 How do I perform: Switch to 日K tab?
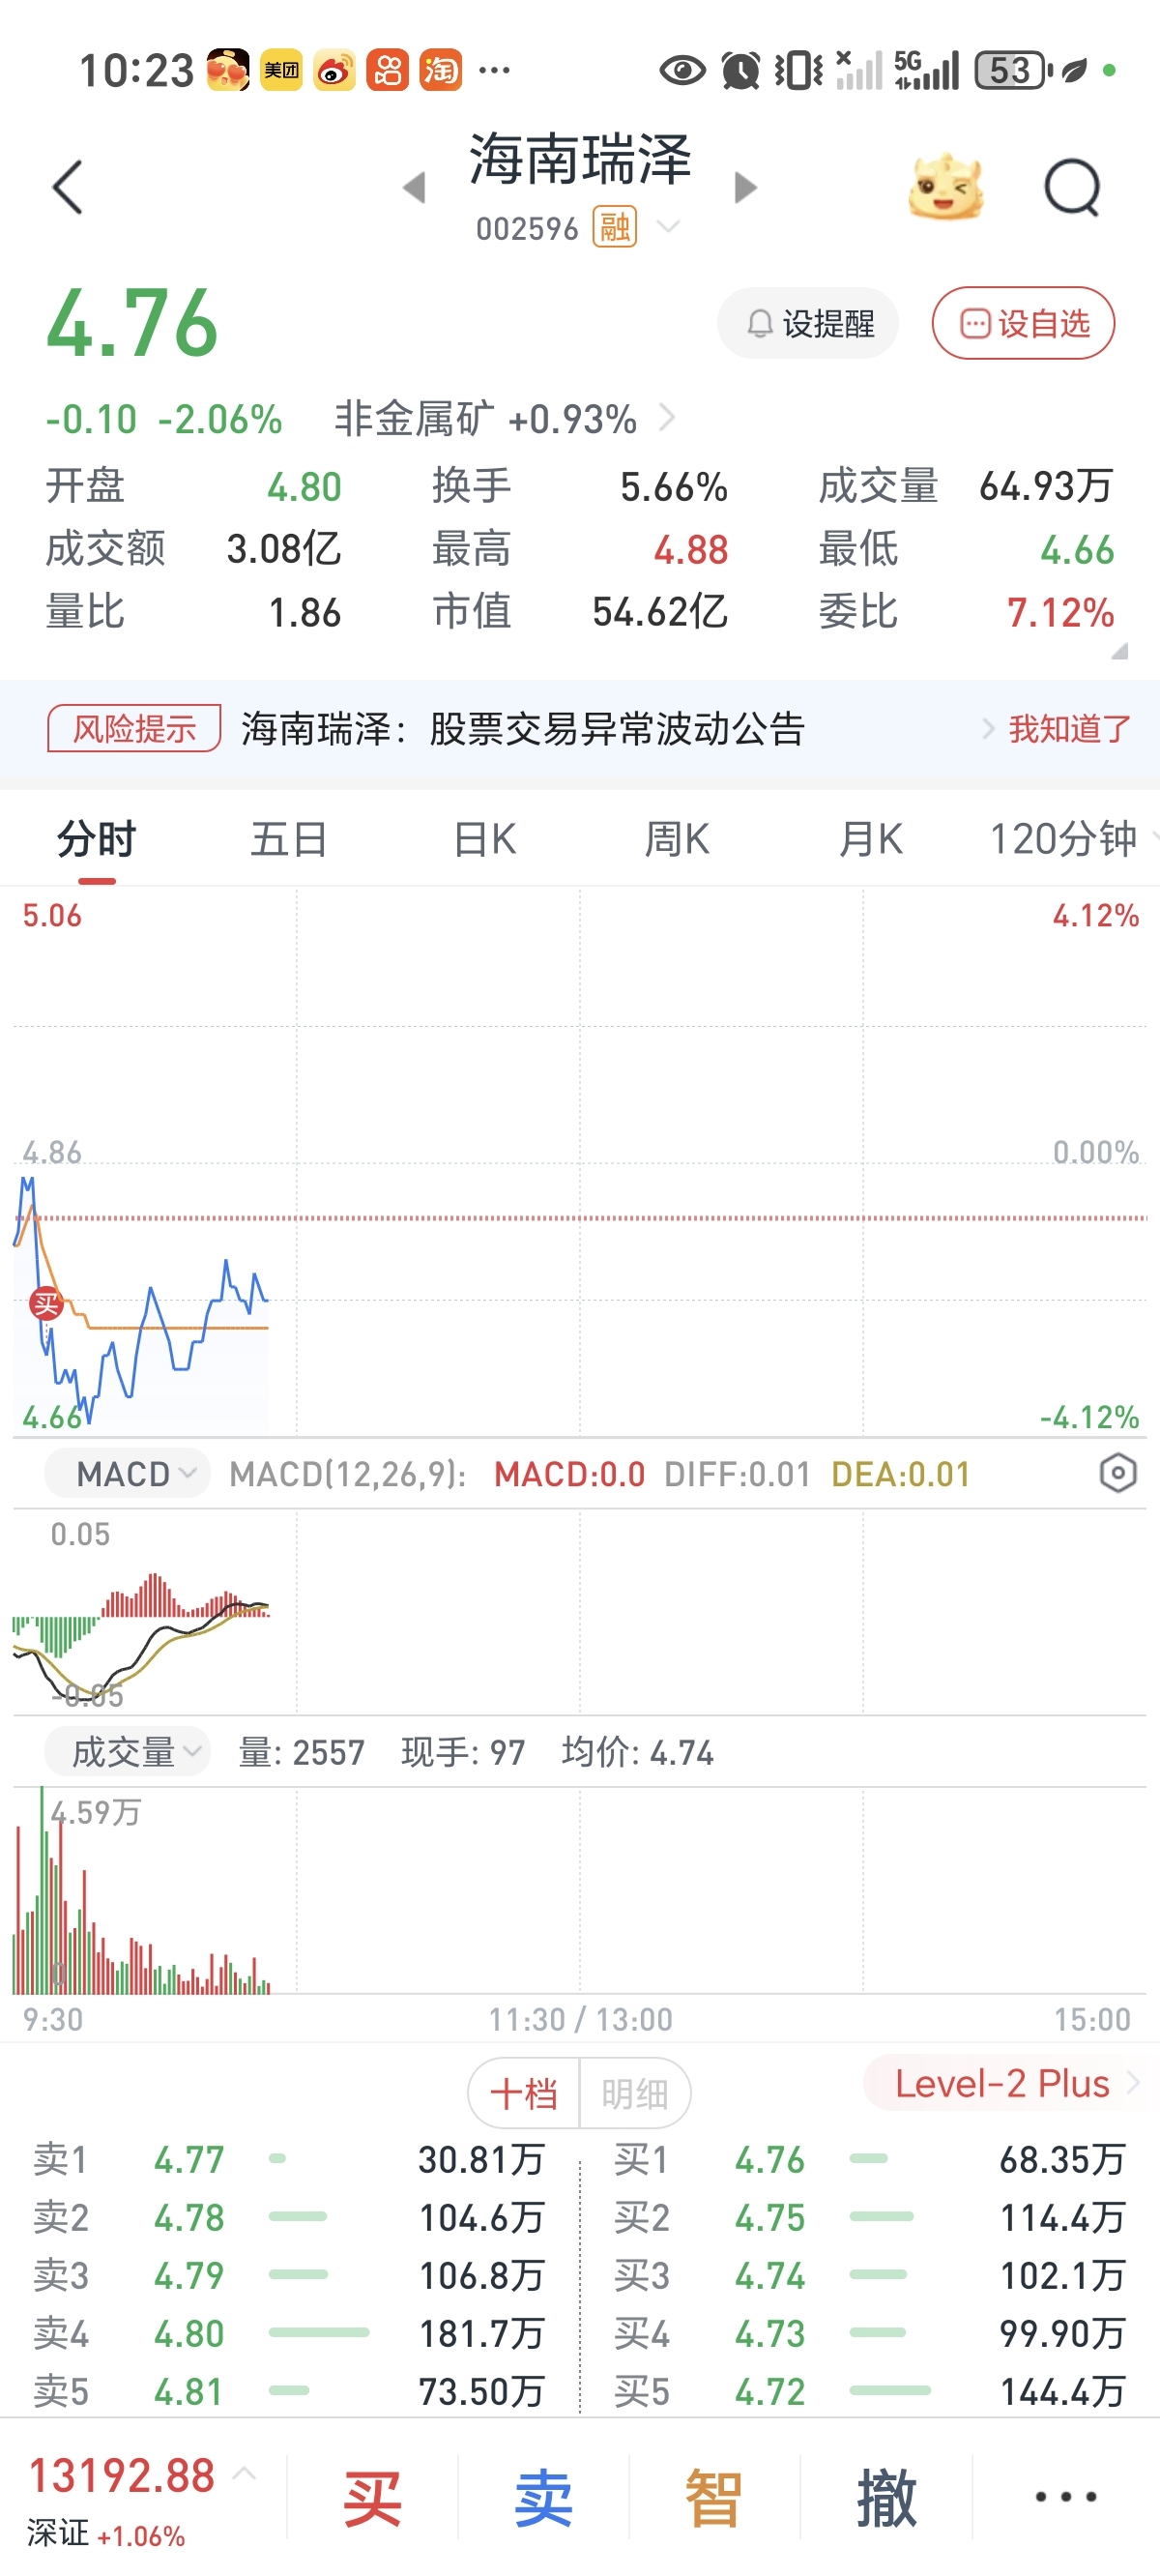point(485,838)
